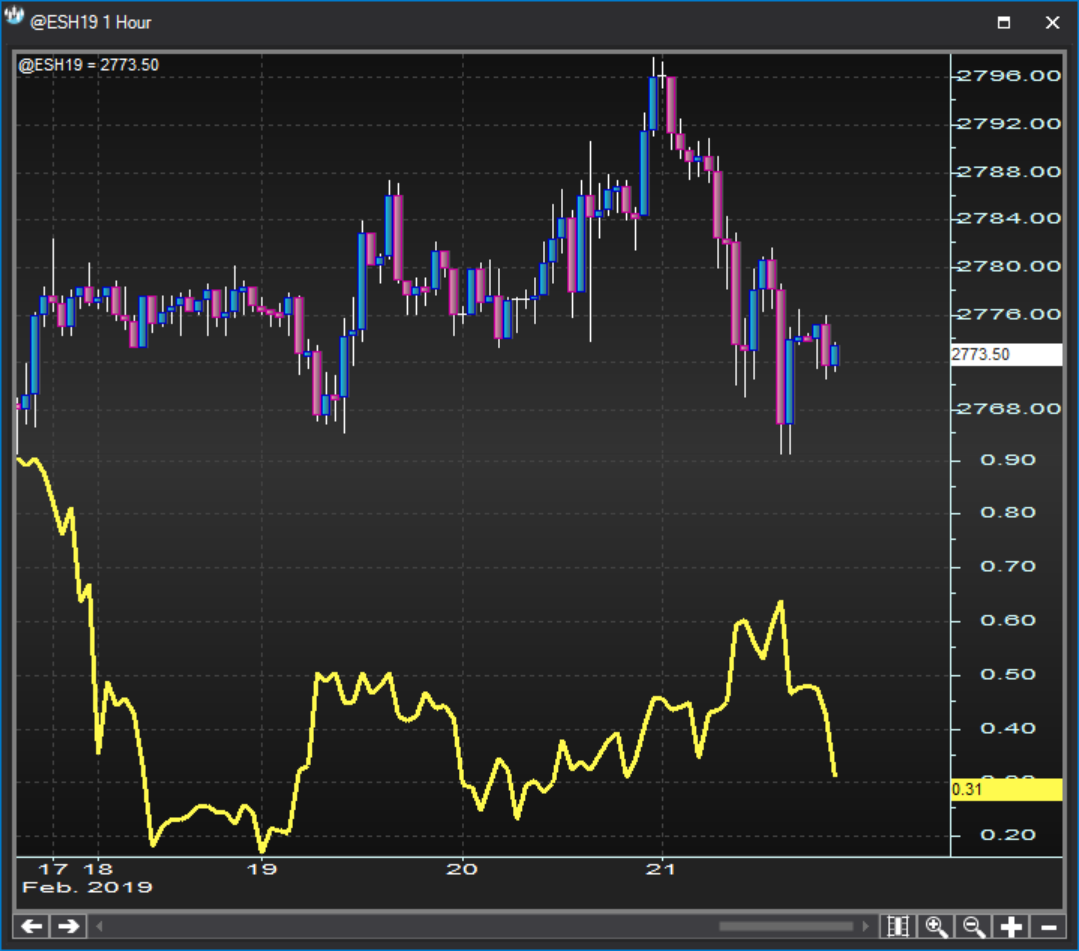Click the scrollbar right arrow
The height and width of the screenshot is (951, 1079).
pos(865,926)
